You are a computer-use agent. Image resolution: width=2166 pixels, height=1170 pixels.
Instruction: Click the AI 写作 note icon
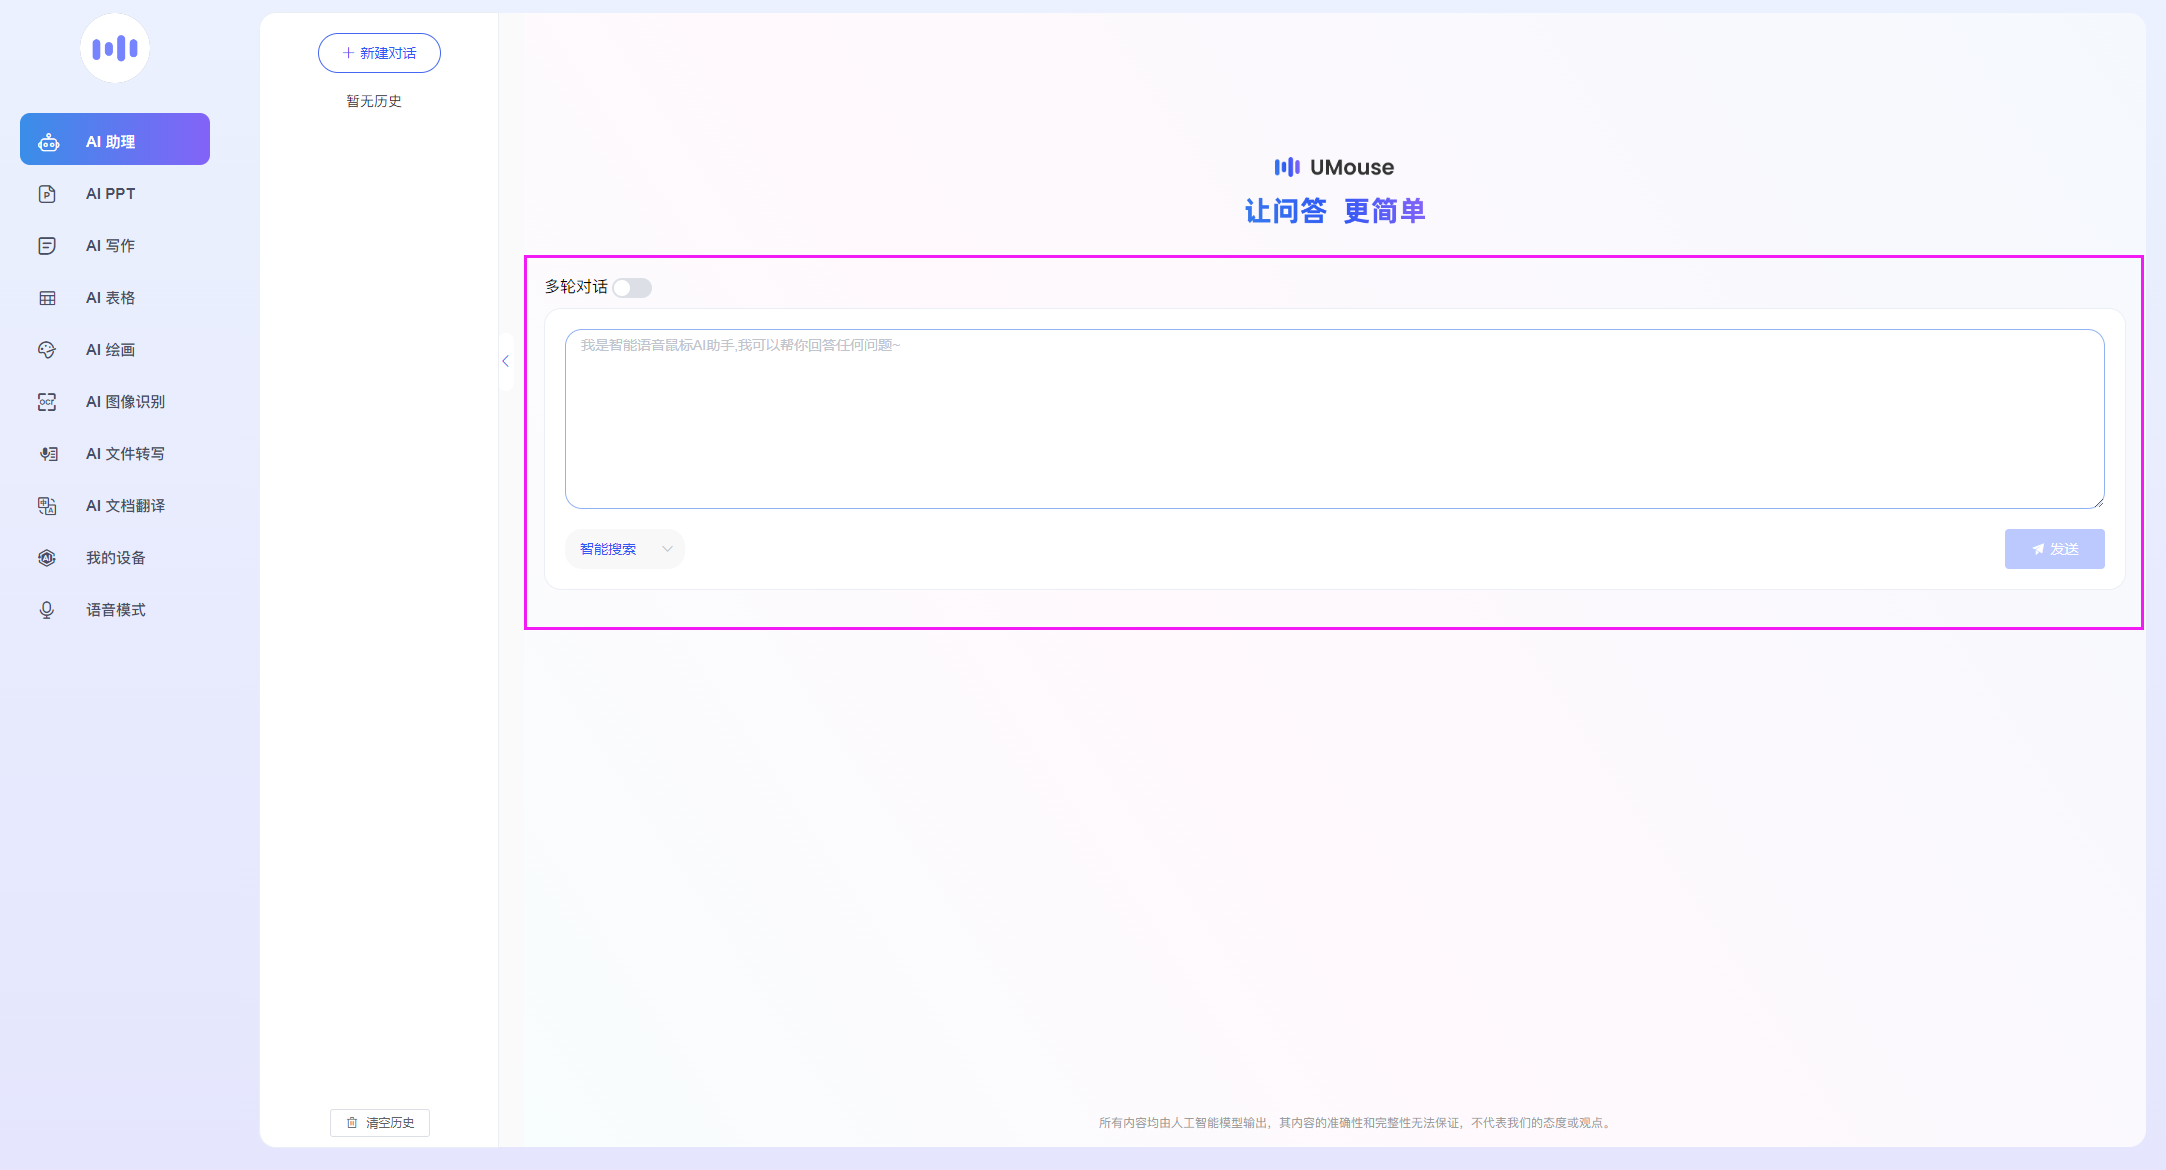[47, 246]
